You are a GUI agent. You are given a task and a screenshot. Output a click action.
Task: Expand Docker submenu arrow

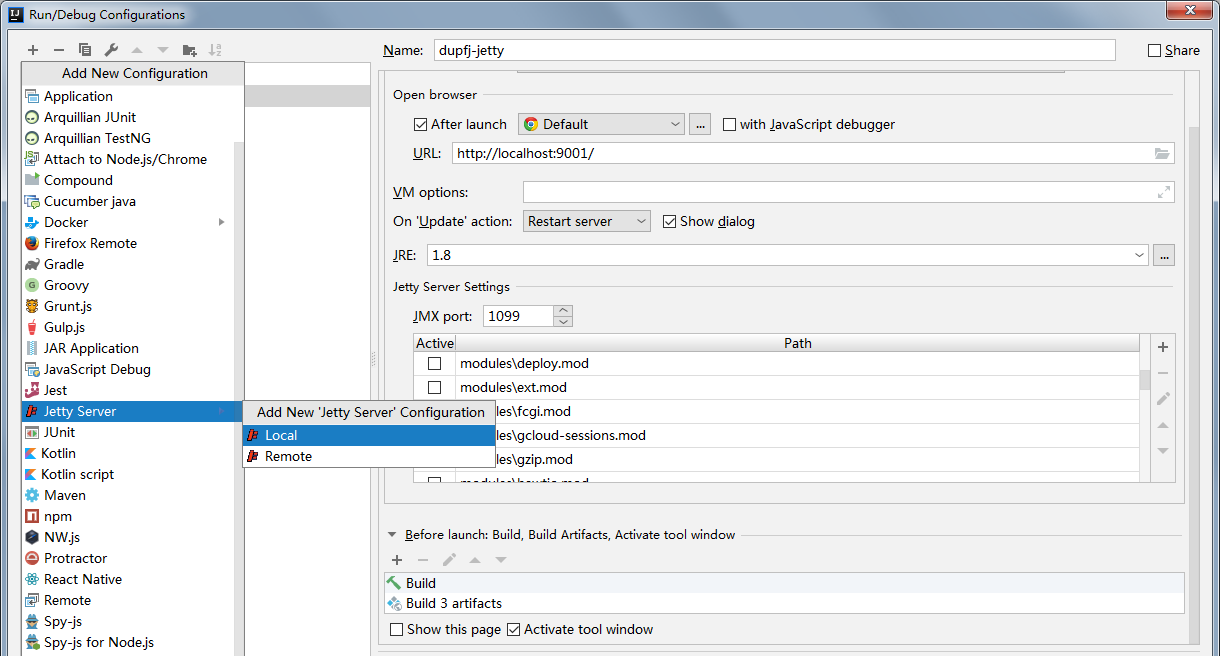(222, 222)
